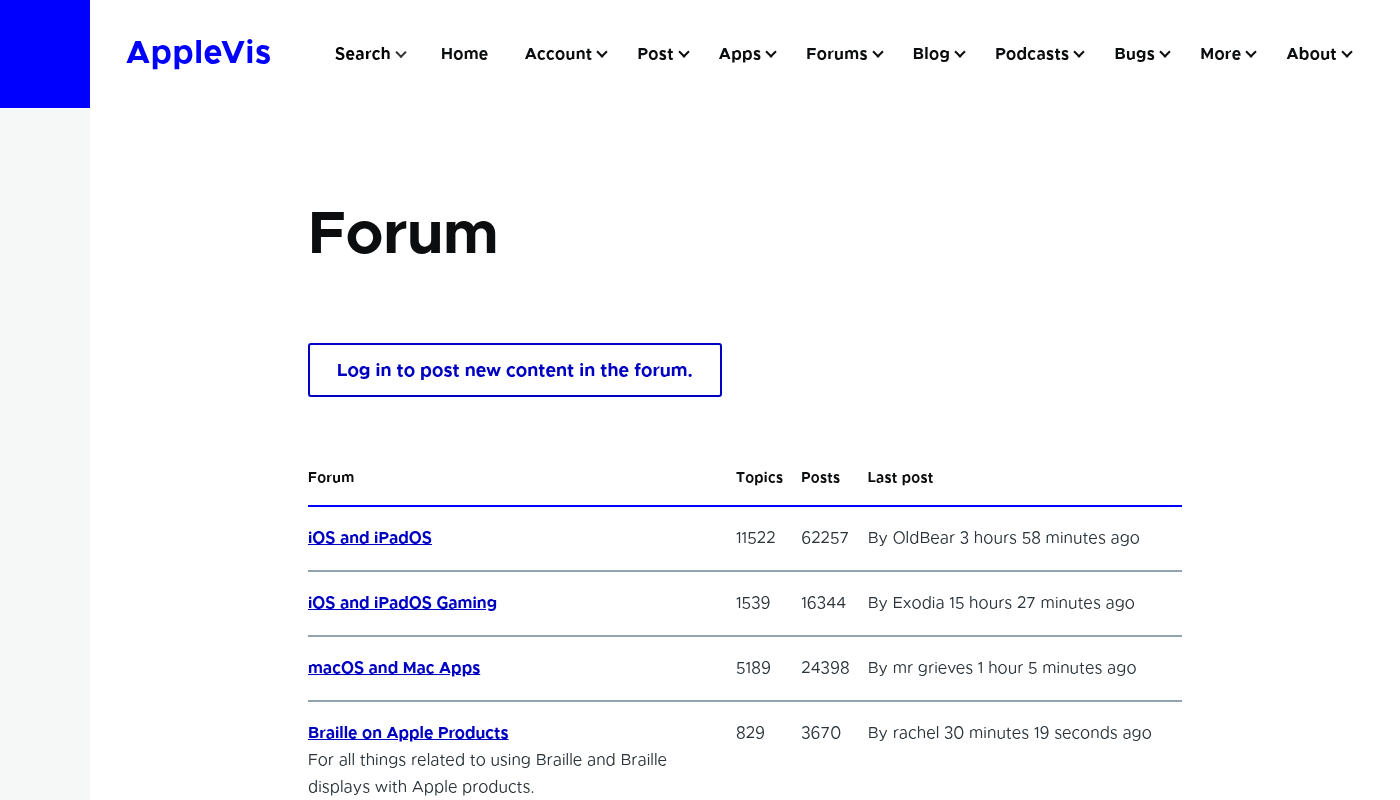Image resolution: width=1400 pixels, height=800 pixels.
Task: Go to the Home page
Action: click(464, 54)
